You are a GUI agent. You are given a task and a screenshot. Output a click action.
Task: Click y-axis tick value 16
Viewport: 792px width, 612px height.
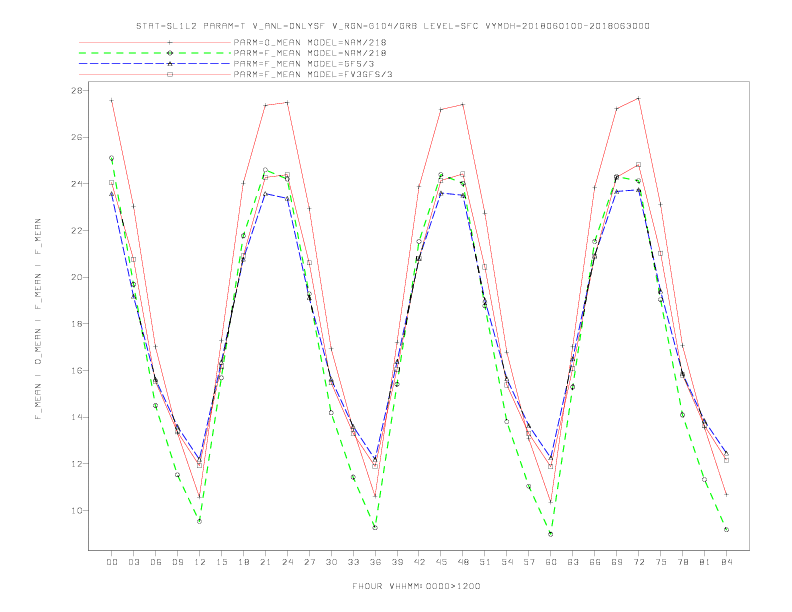coord(77,371)
